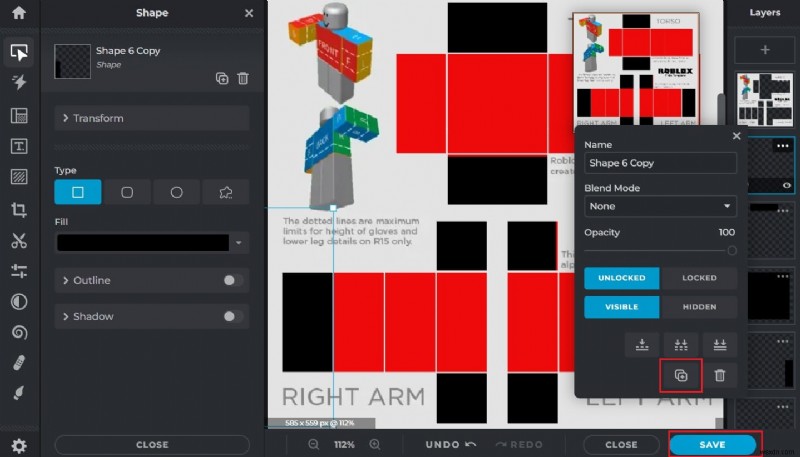The image size is (800, 457).
Task: Delete shape using Shape panel trash icon
Action: [x=243, y=78]
